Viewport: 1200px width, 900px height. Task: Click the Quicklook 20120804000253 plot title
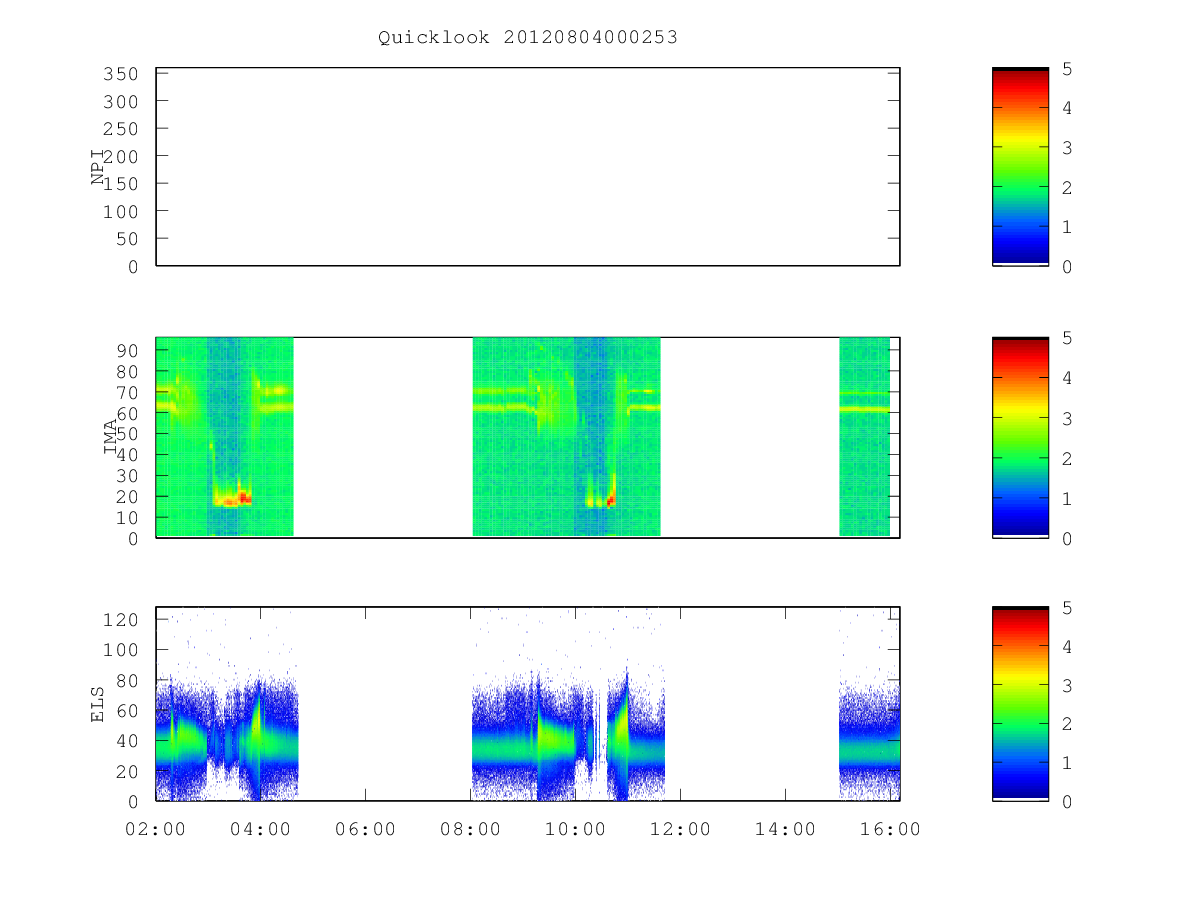coord(528,38)
